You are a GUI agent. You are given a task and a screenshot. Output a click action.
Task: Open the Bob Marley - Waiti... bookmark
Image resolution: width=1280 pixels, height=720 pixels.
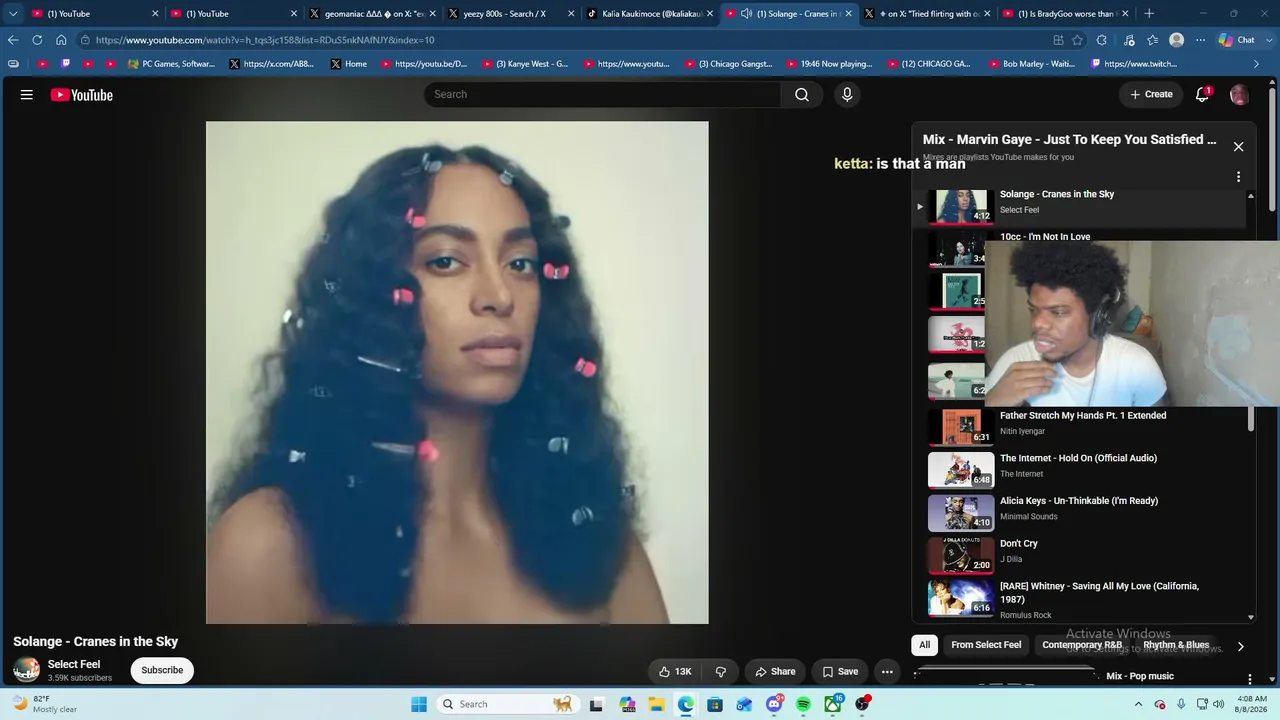click(x=1031, y=64)
